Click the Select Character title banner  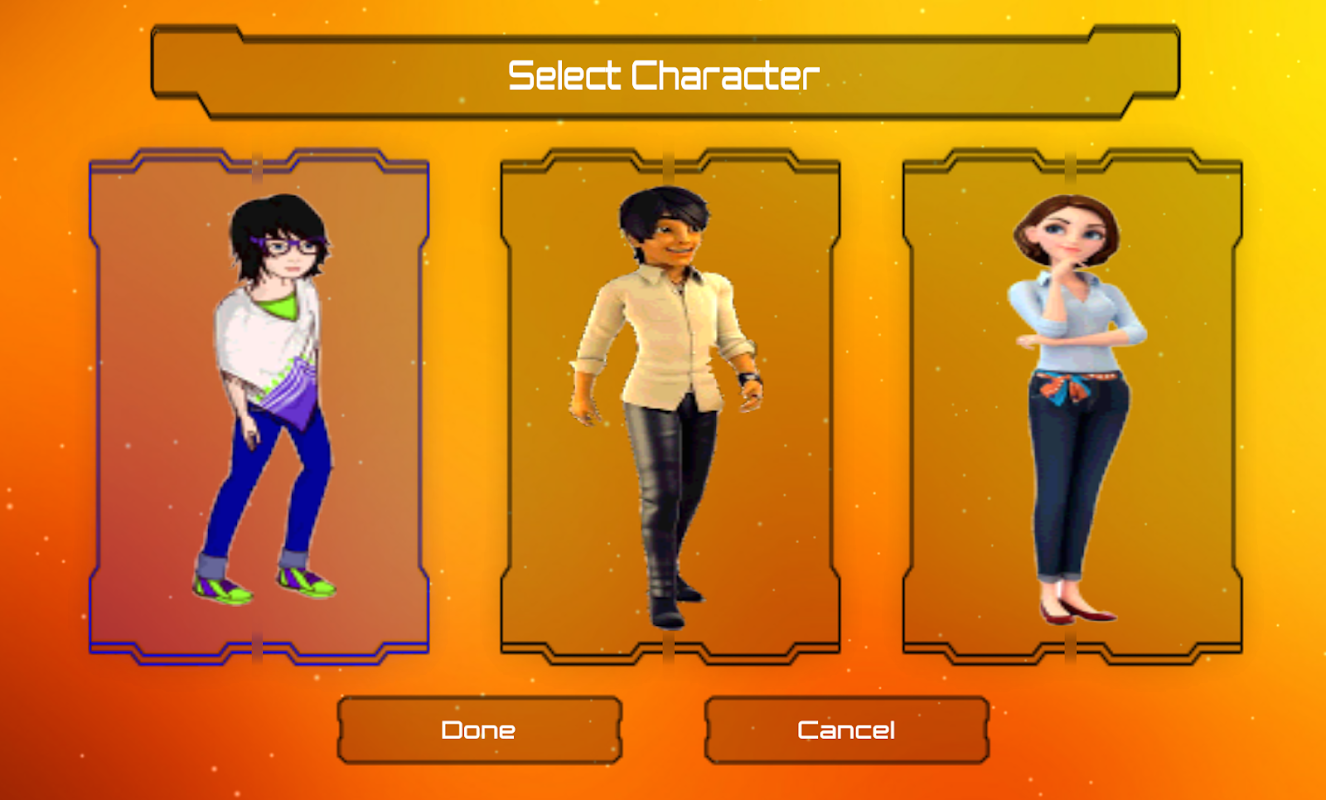pos(665,74)
